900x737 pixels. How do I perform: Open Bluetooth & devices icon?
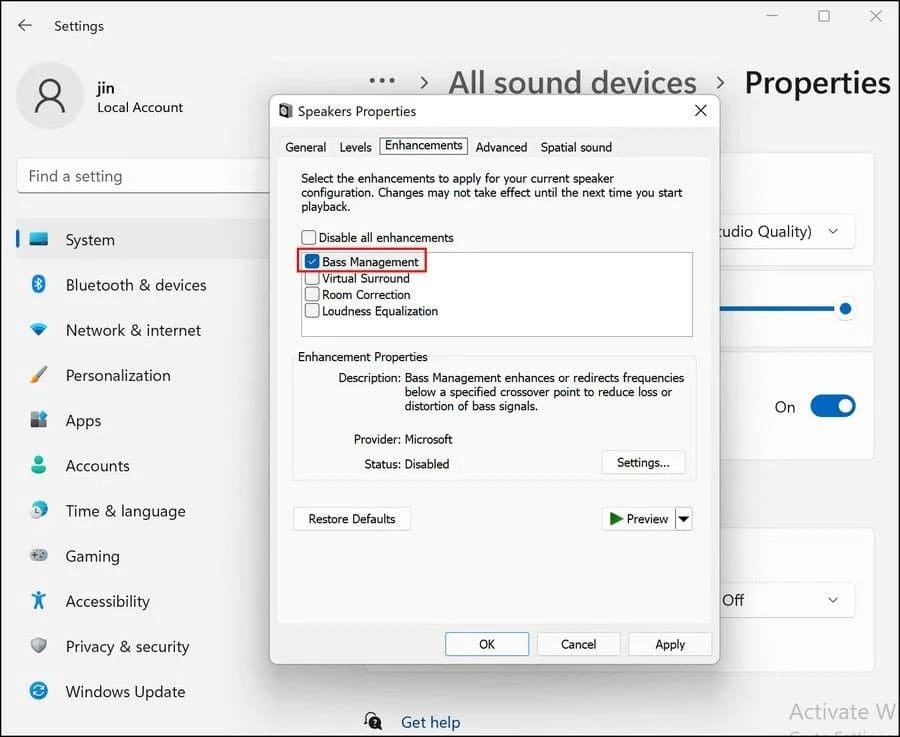[x=39, y=285]
